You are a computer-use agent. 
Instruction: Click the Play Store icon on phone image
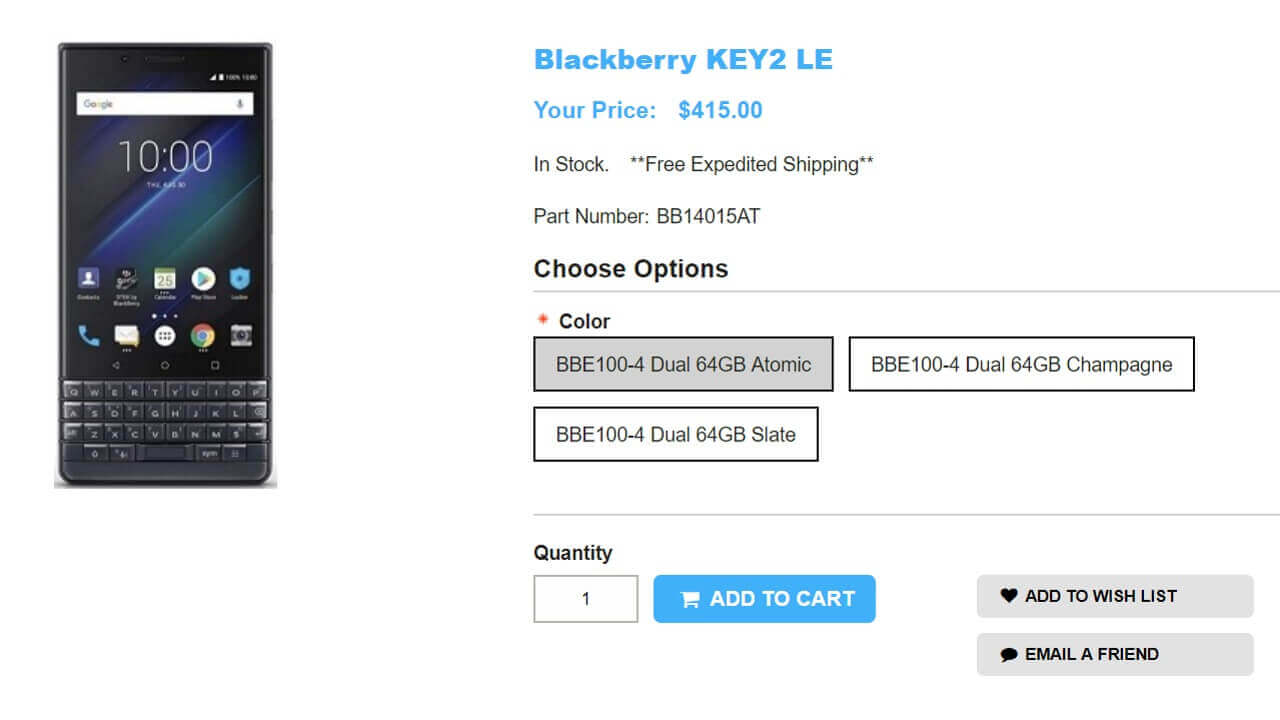point(203,279)
